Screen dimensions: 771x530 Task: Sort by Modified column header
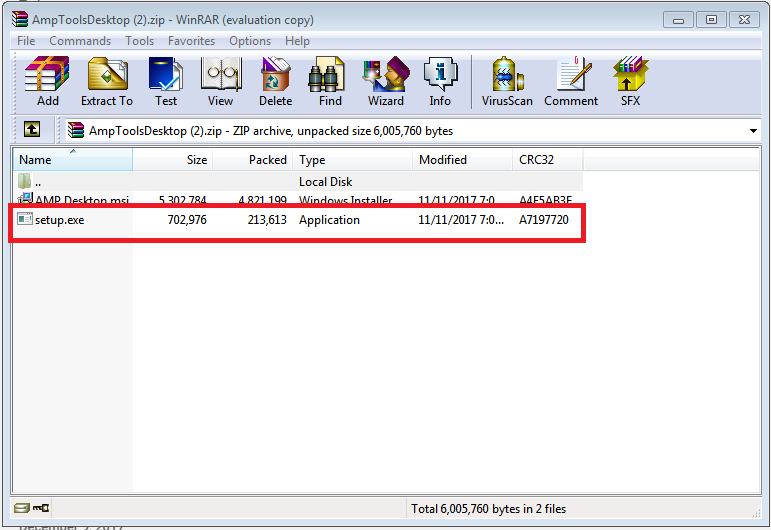click(463, 160)
